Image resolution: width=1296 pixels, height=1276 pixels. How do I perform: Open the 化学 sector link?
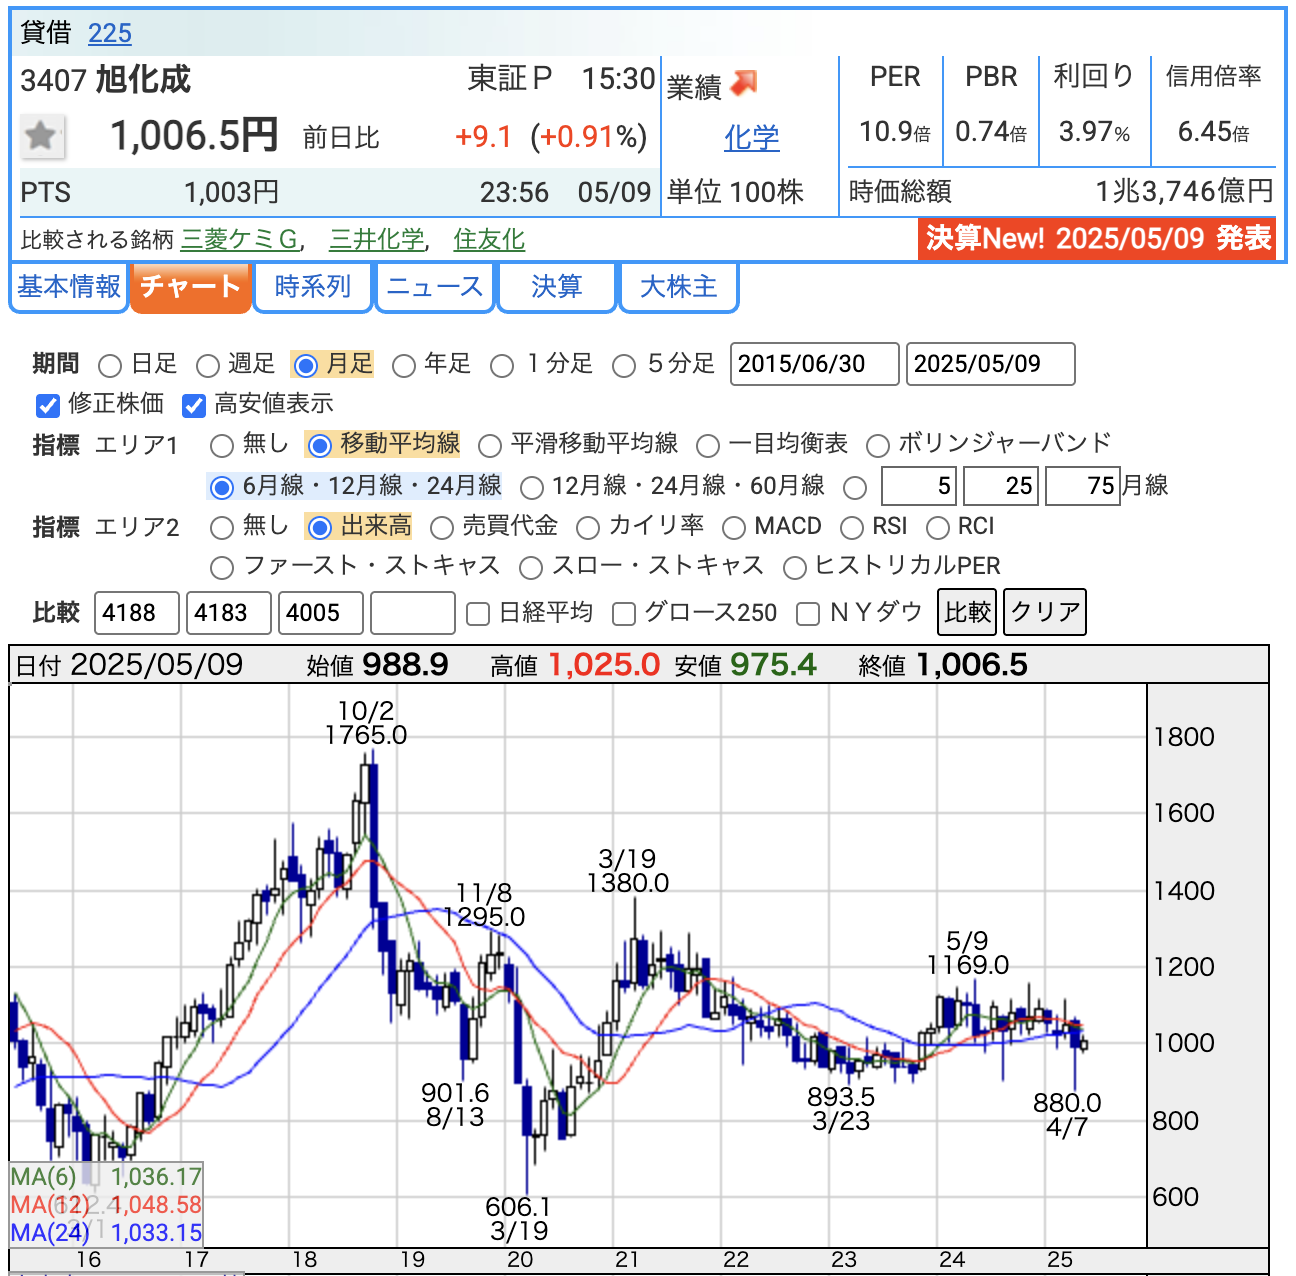(x=752, y=138)
